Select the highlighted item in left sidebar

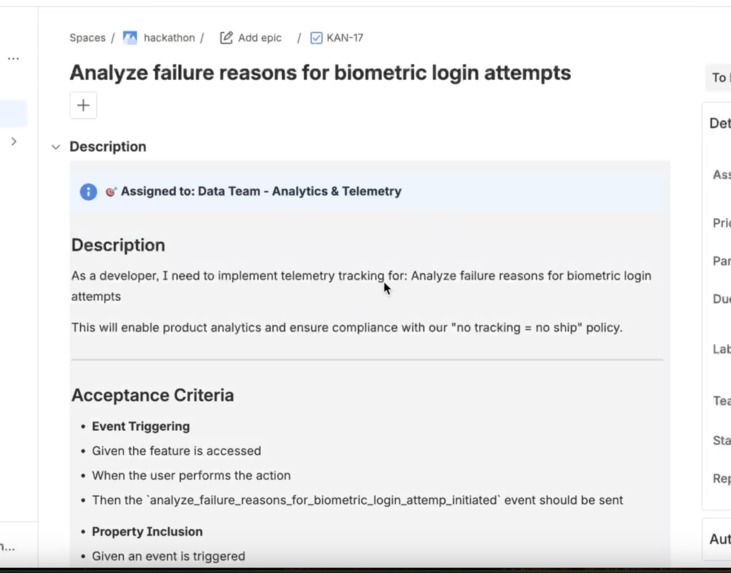pos(13,113)
